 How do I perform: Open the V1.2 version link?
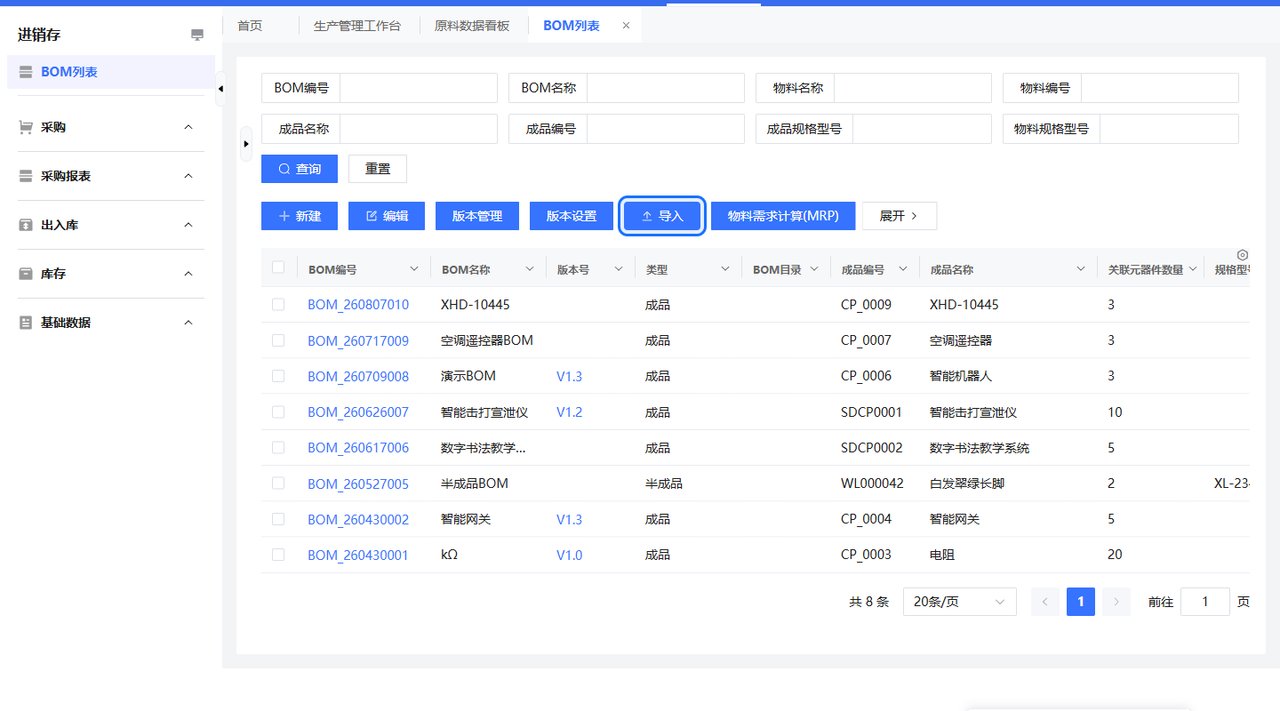569,412
